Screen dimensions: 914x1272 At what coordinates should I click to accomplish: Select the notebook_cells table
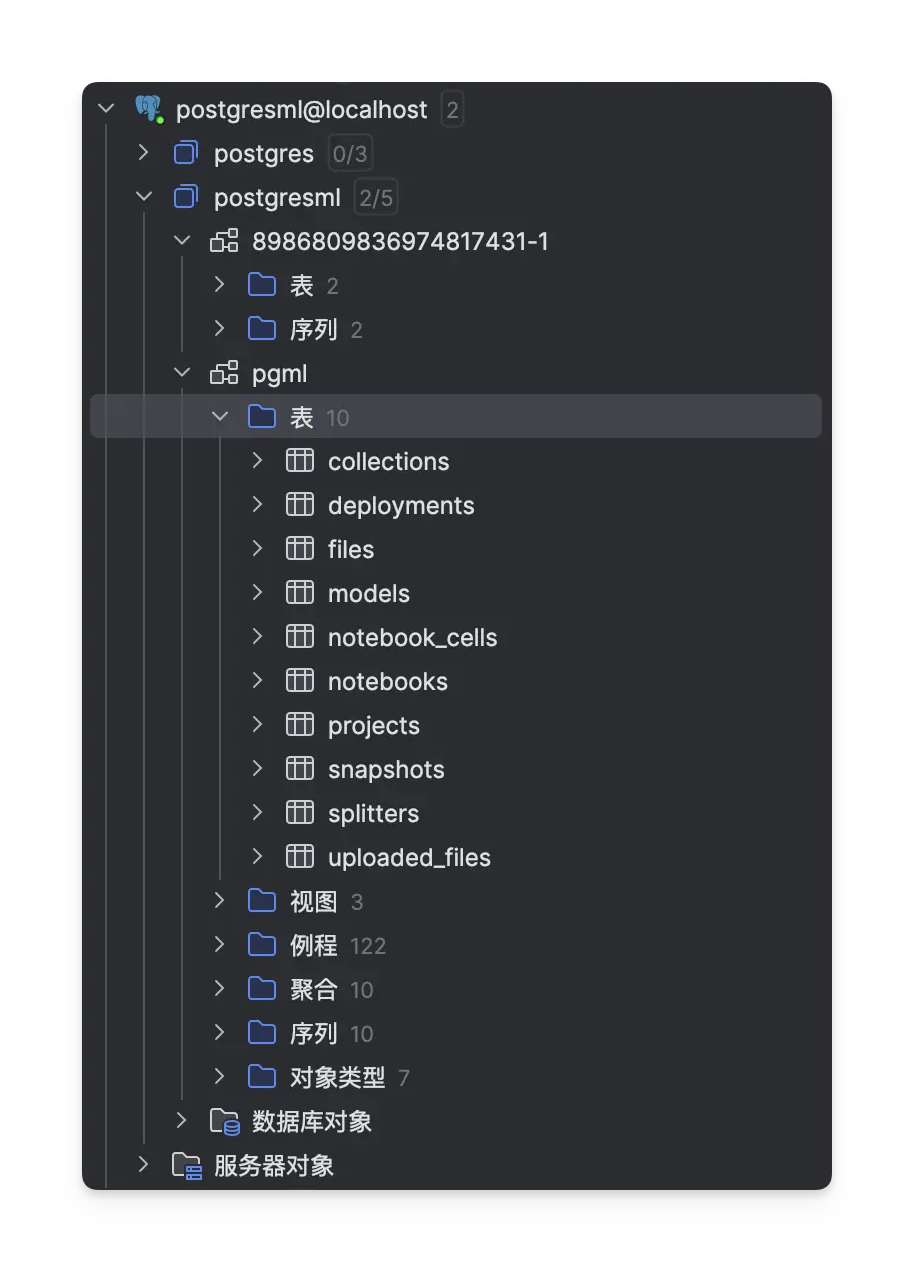tap(412, 636)
